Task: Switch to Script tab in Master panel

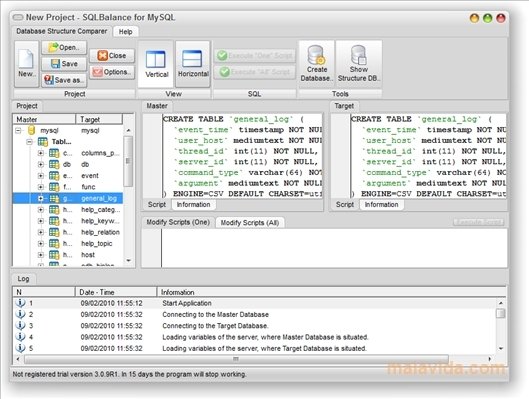Action: (157, 205)
